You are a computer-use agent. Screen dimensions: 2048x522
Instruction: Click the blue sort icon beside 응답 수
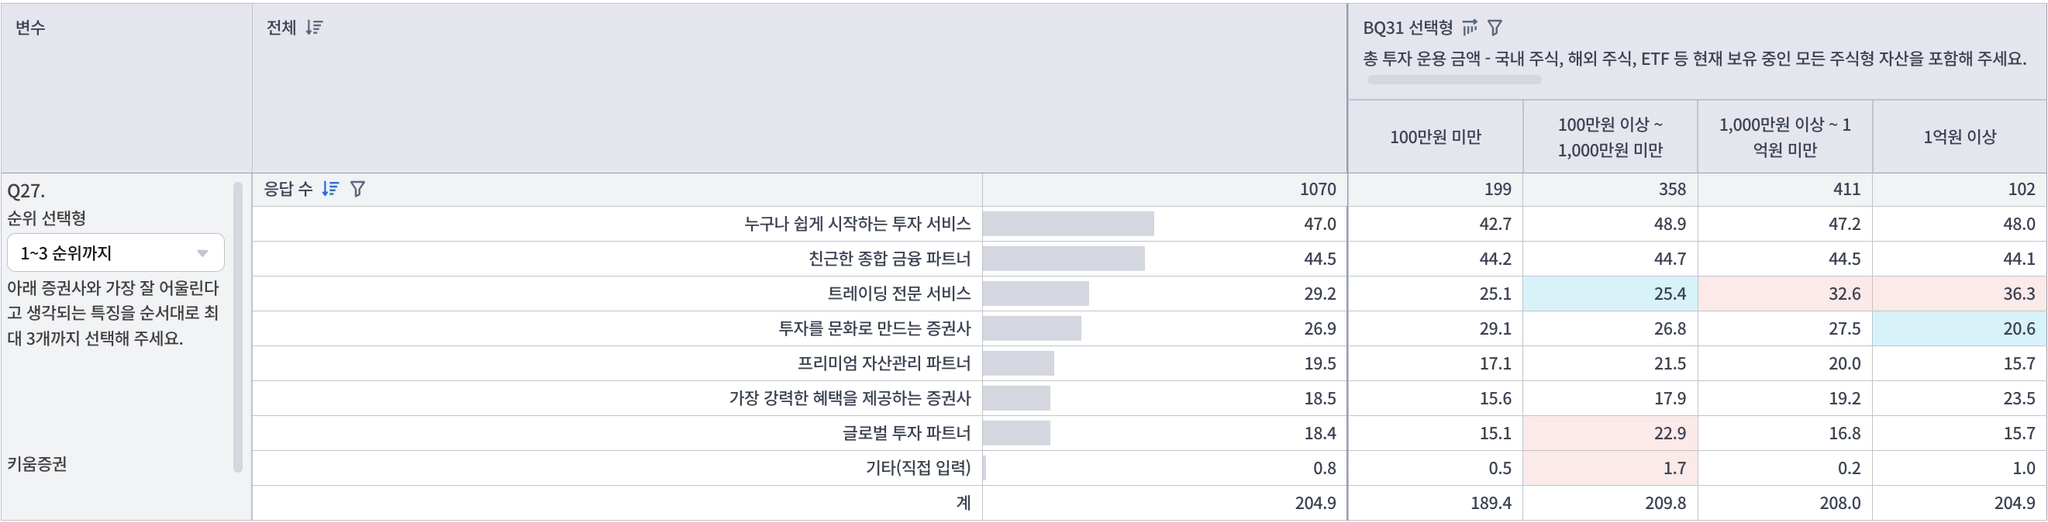point(330,189)
